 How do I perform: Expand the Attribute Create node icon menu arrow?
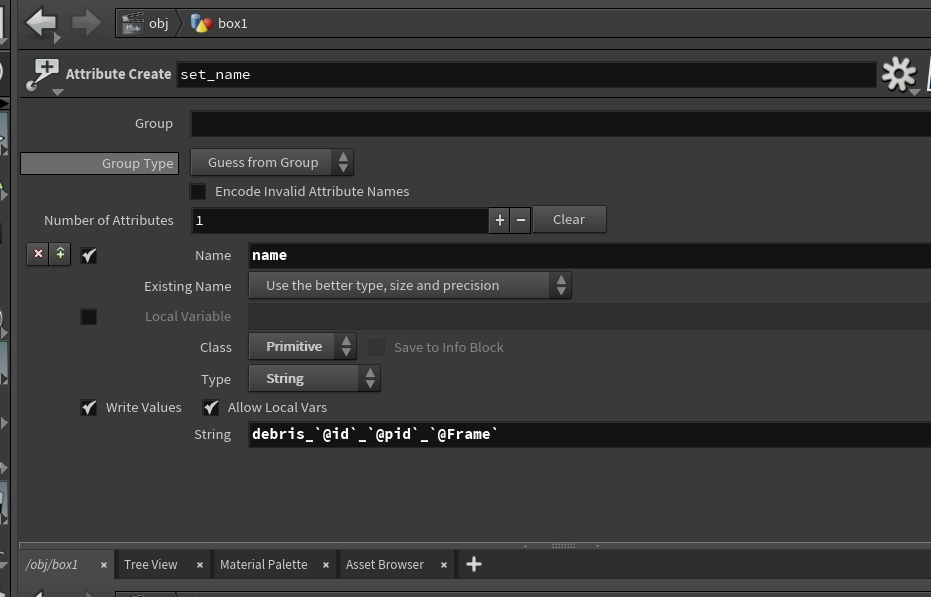click(58, 92)
